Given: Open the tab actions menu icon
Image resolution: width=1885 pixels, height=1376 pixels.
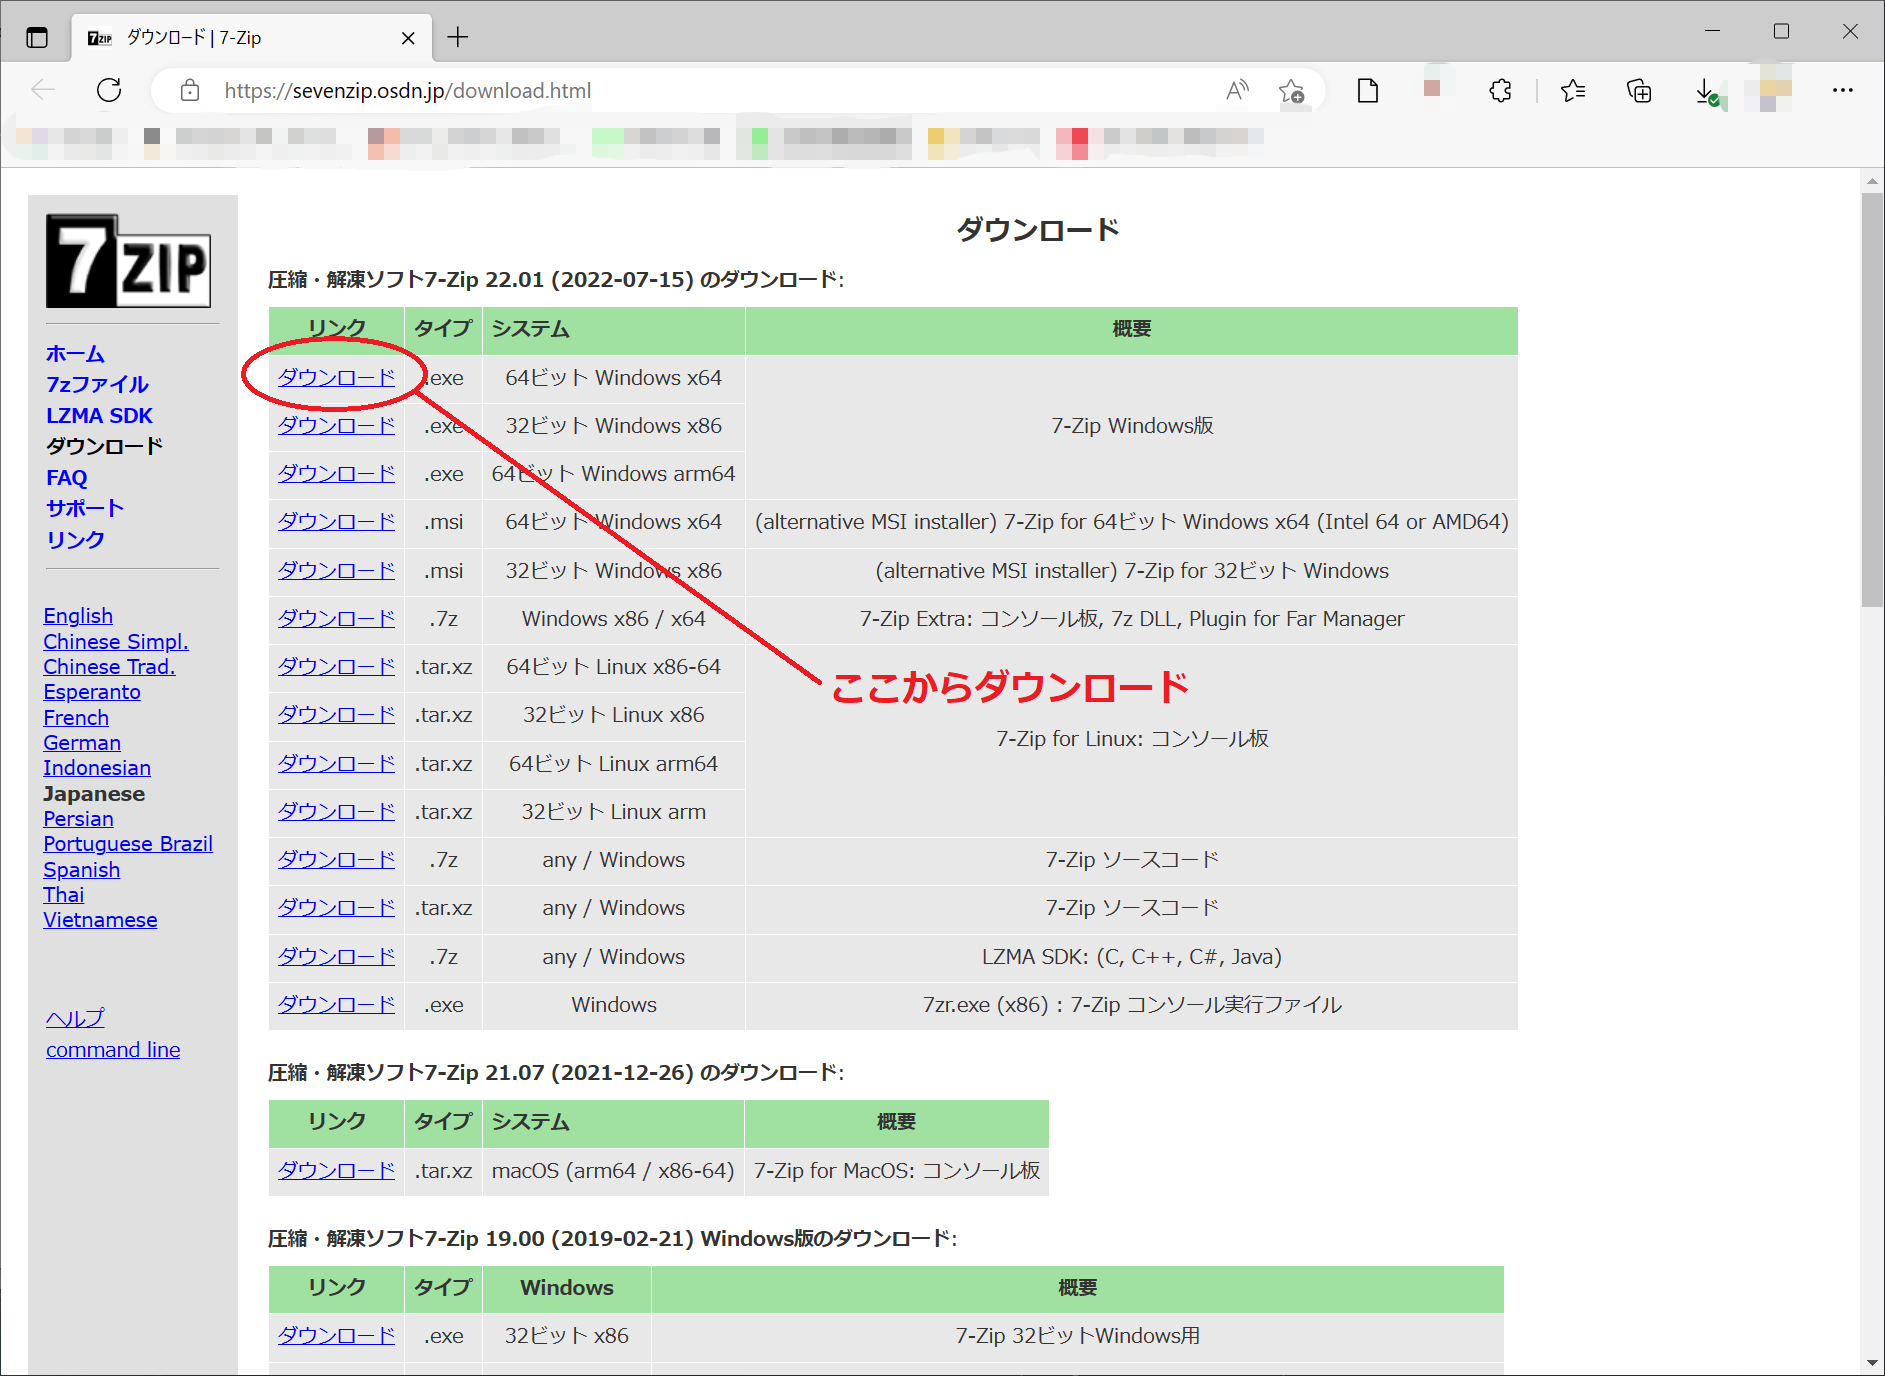Looking at the screenshot, I should (x=37, y=38).
